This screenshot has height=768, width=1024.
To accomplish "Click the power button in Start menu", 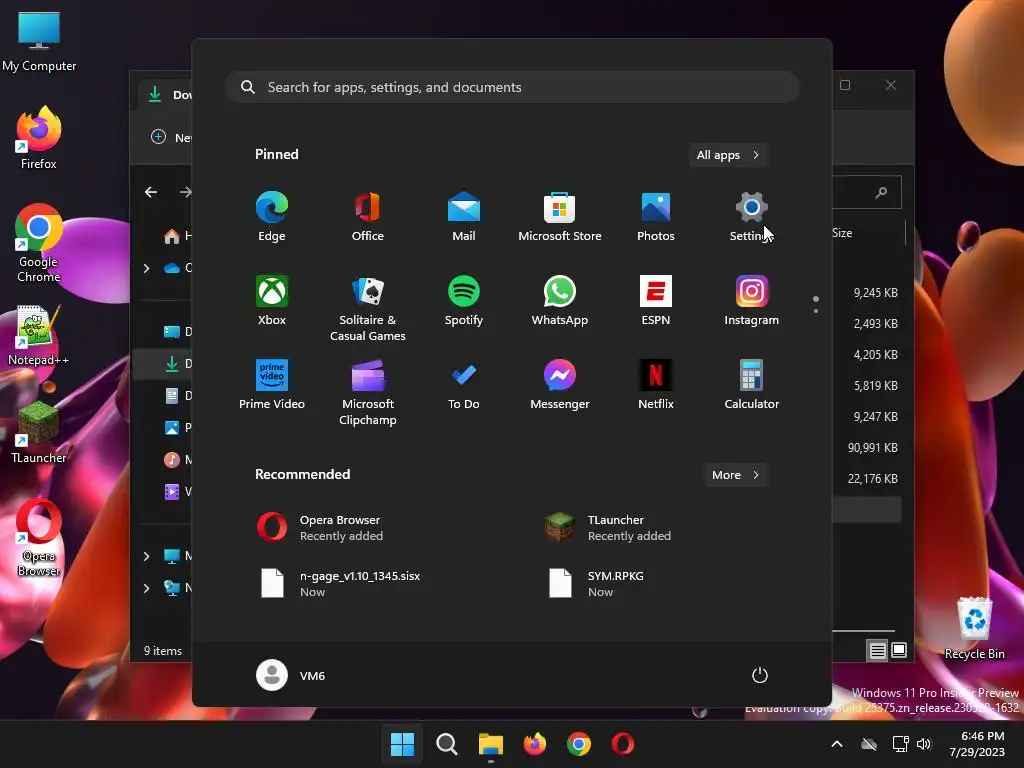I will [x=760, y=675].
